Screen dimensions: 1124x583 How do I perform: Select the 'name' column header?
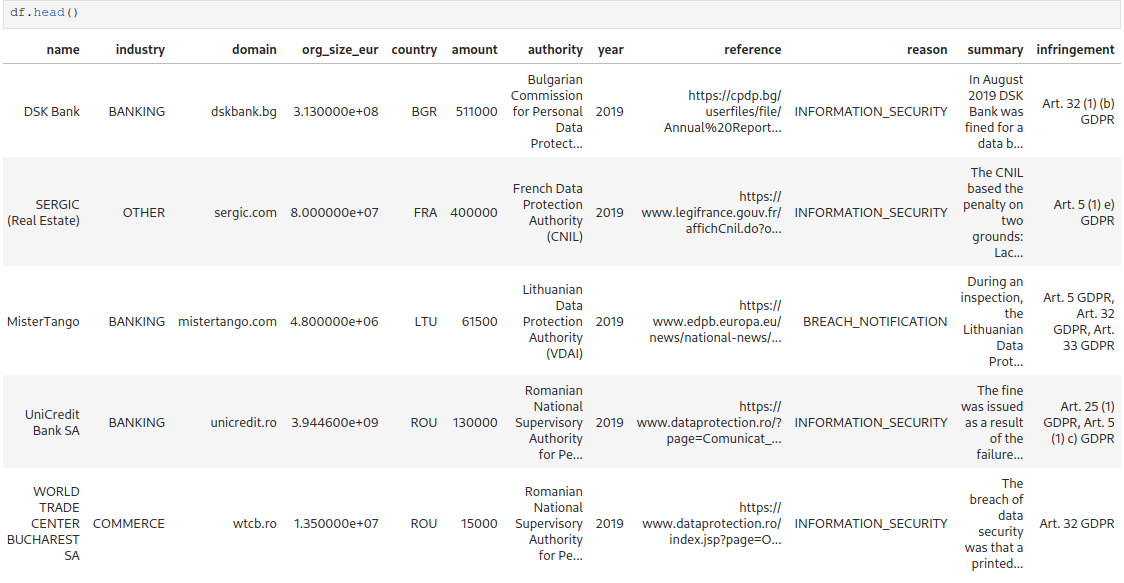pyautogui.click(x=63, y=49)
